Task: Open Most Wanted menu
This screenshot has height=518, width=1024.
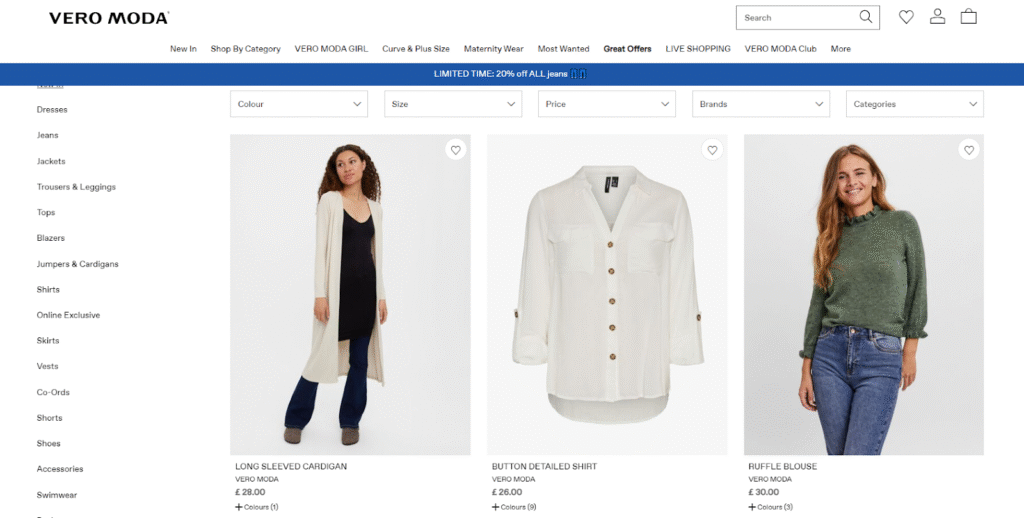Action: coord(564,49)
